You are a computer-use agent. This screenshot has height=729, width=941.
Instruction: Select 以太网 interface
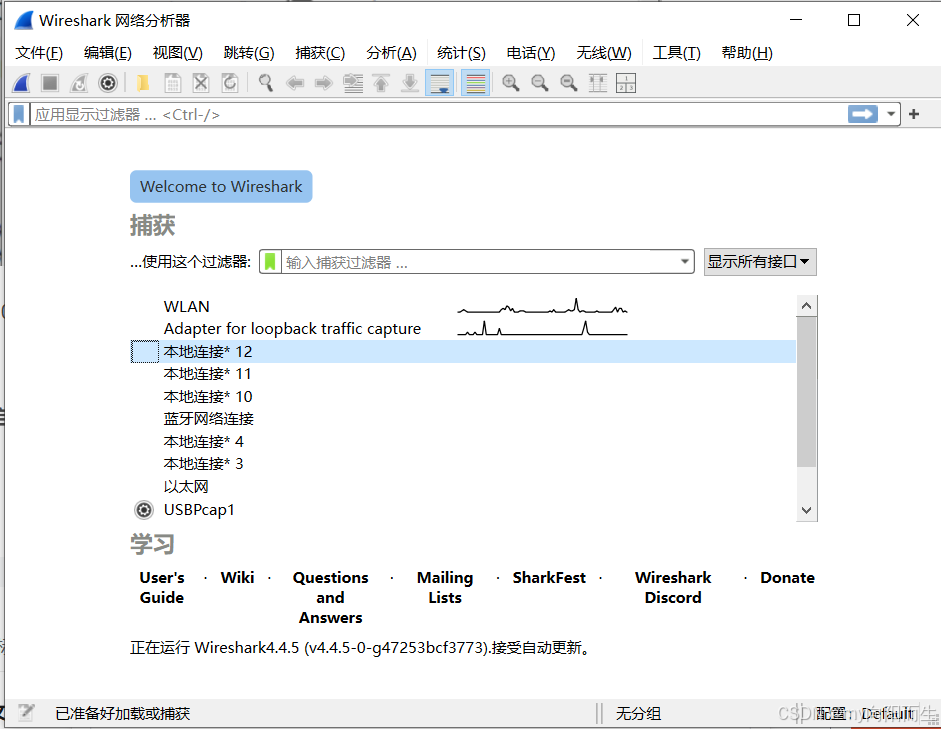pyautogui.click(x=463, y=487)
